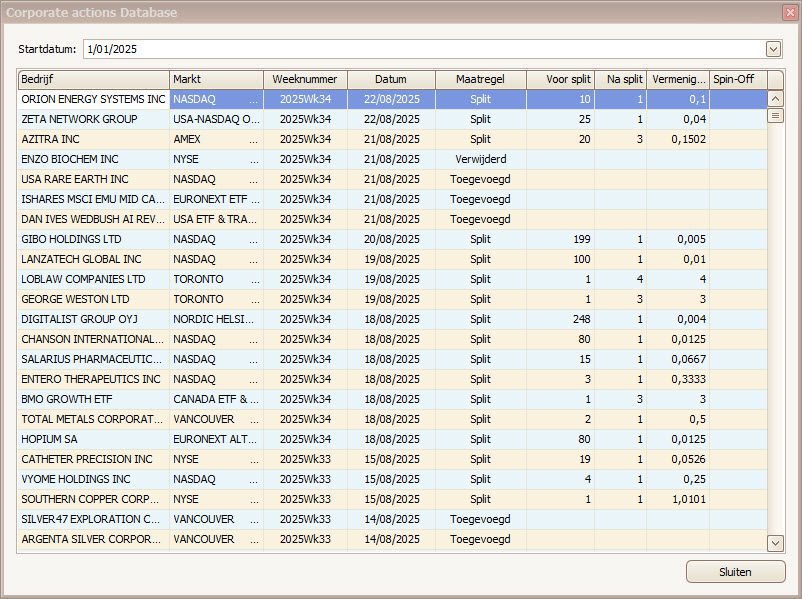Viewport: 802px width, 599px height.
Task: Close the Corporate actions Database window
Action: 789,12
